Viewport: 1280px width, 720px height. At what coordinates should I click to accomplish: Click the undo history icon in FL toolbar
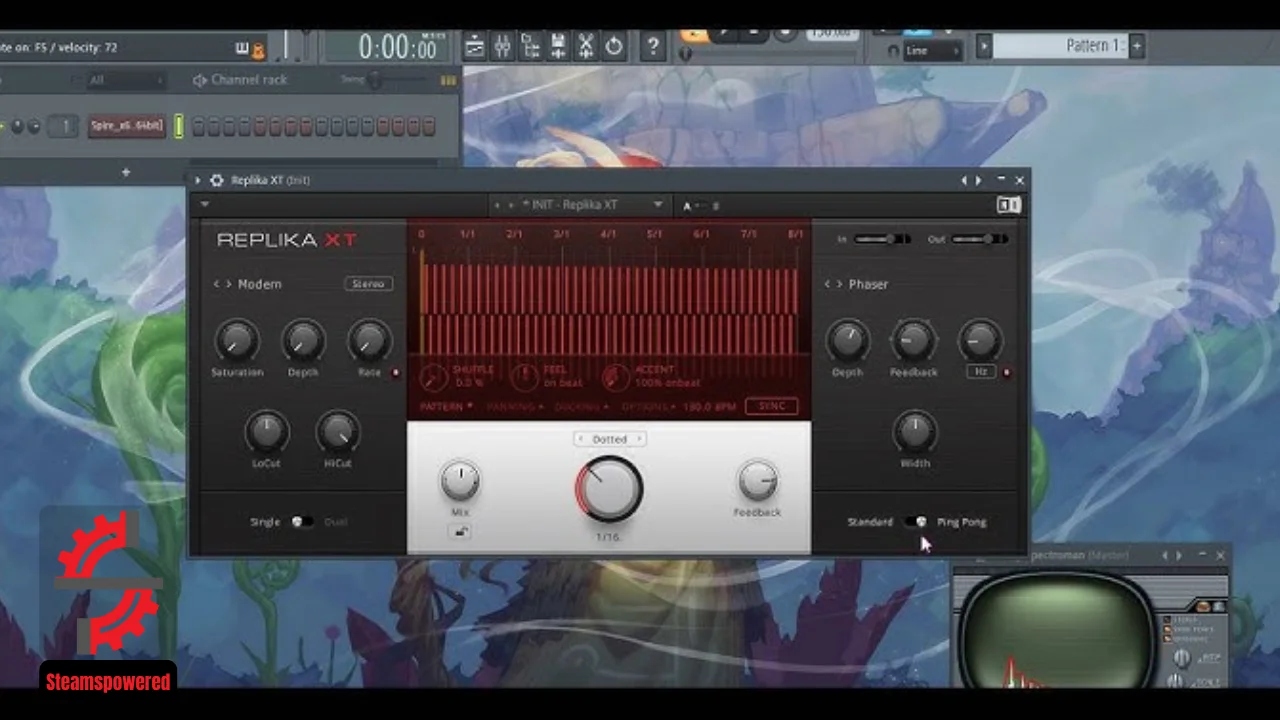point(614,46)
